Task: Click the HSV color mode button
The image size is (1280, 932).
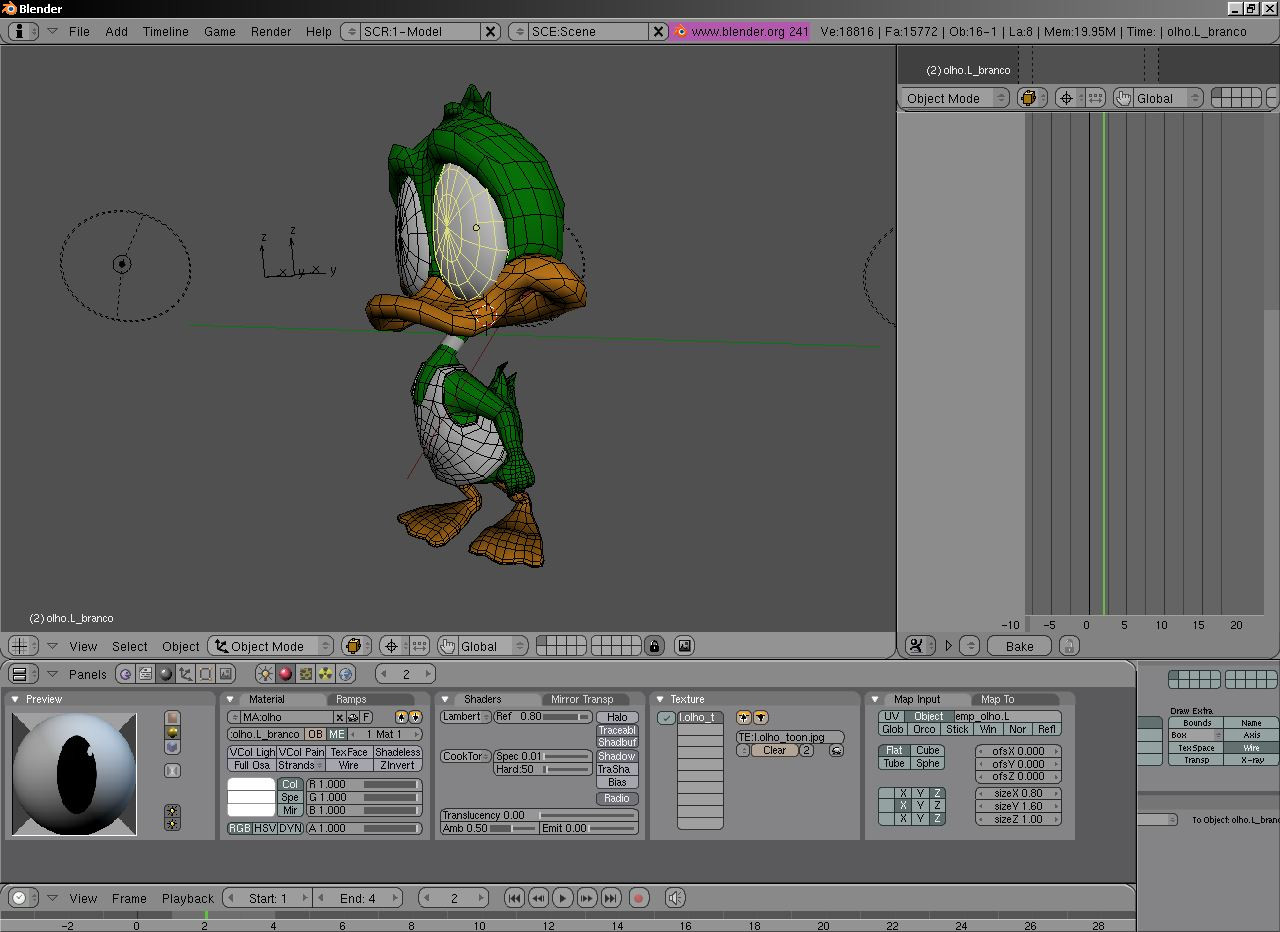Action: [265, 828]
